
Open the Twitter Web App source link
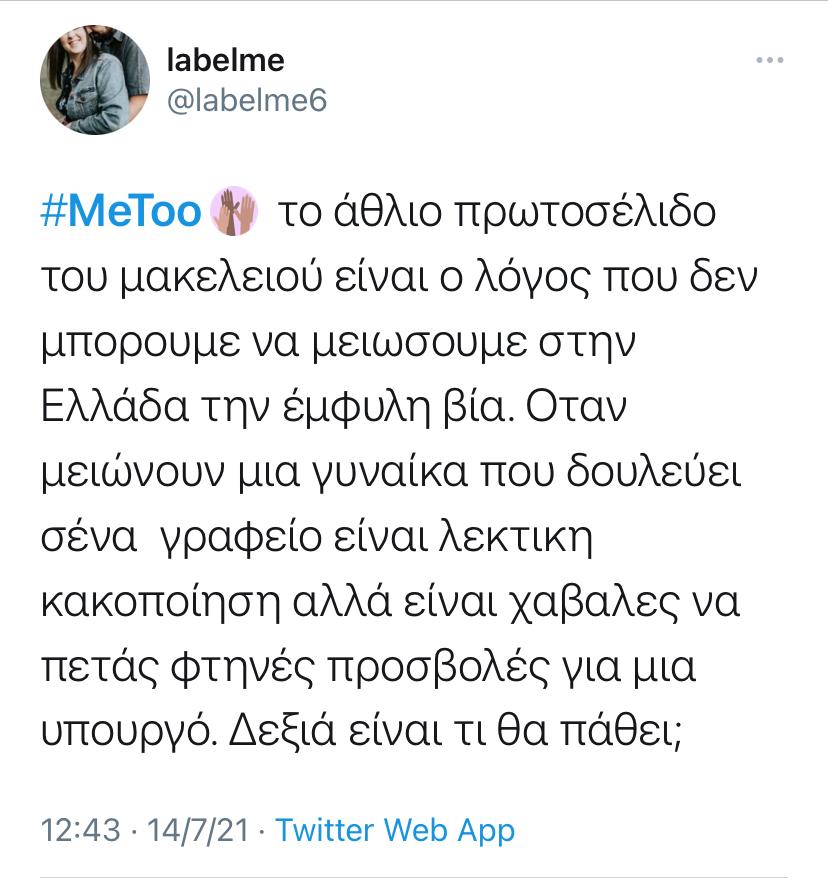[395, 830]
